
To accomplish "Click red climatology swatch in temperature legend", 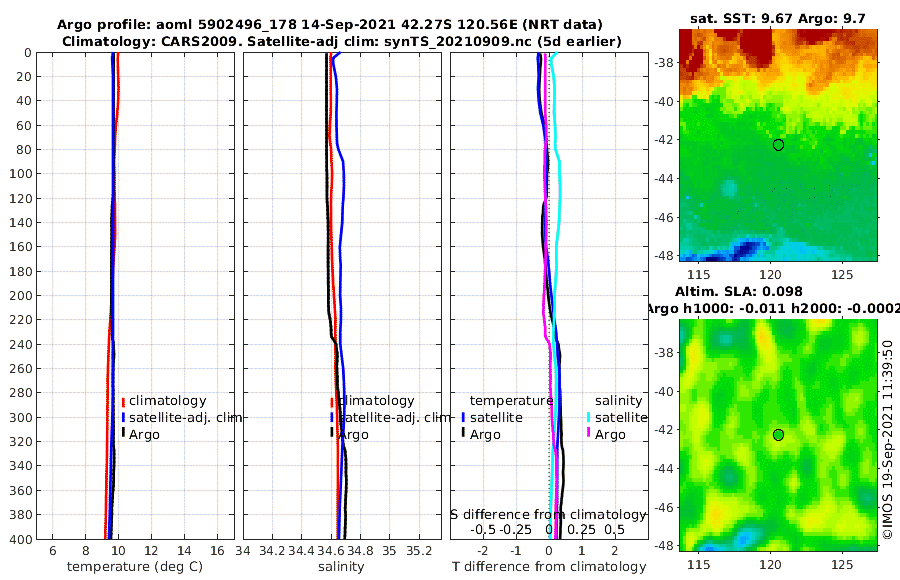I will coord(123,401).
